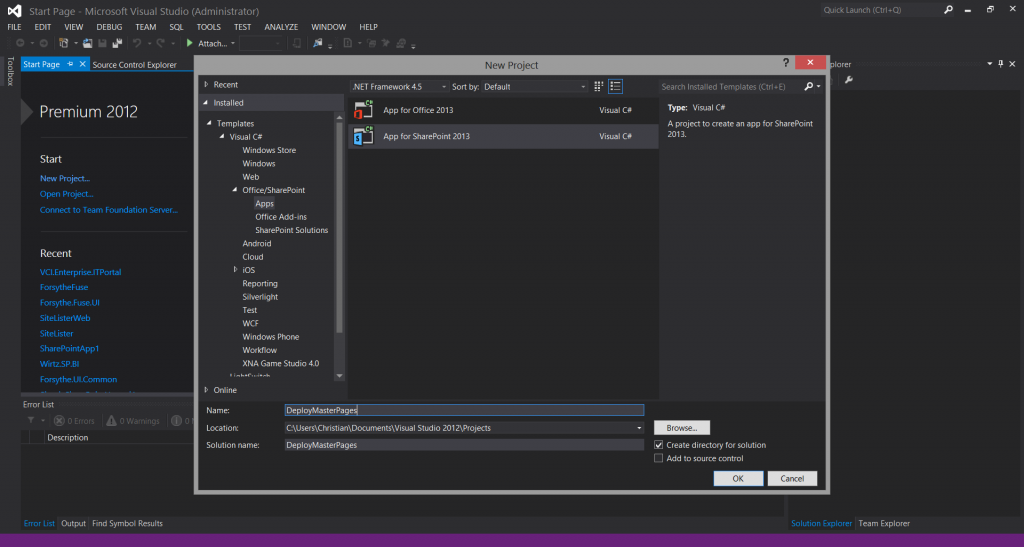Expand the Recent section in New Project
The width and height of the screenshot is (1024, 547).
(206, 84)
